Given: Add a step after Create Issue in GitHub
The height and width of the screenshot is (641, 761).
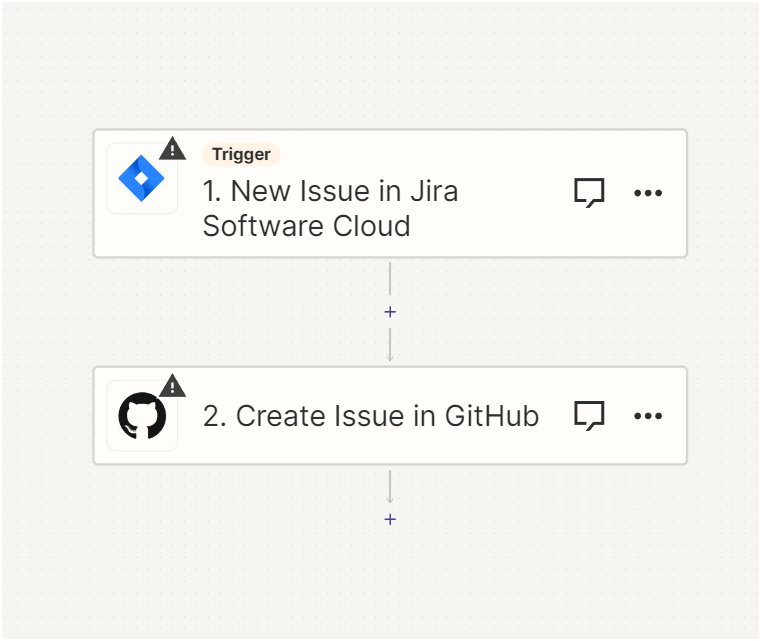Looking at the screenshot, I should point(390,519).
